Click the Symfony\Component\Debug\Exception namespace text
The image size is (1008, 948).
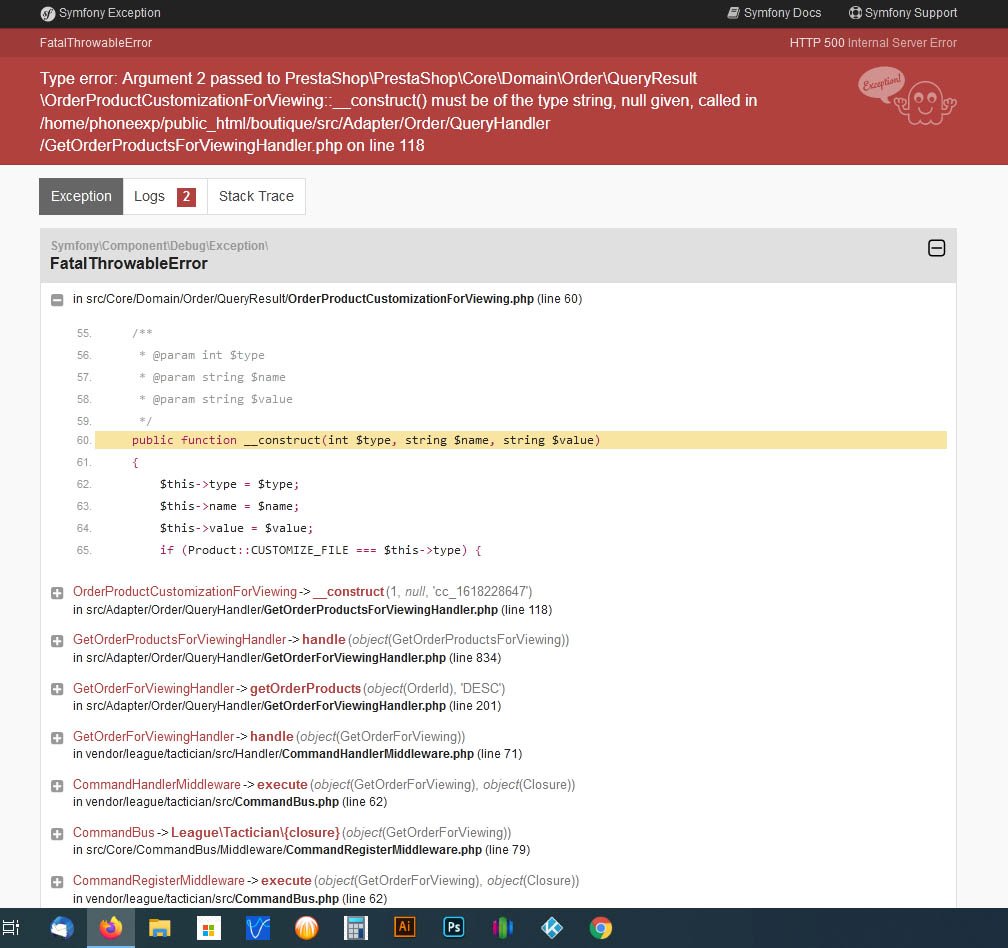pos(159,246)
